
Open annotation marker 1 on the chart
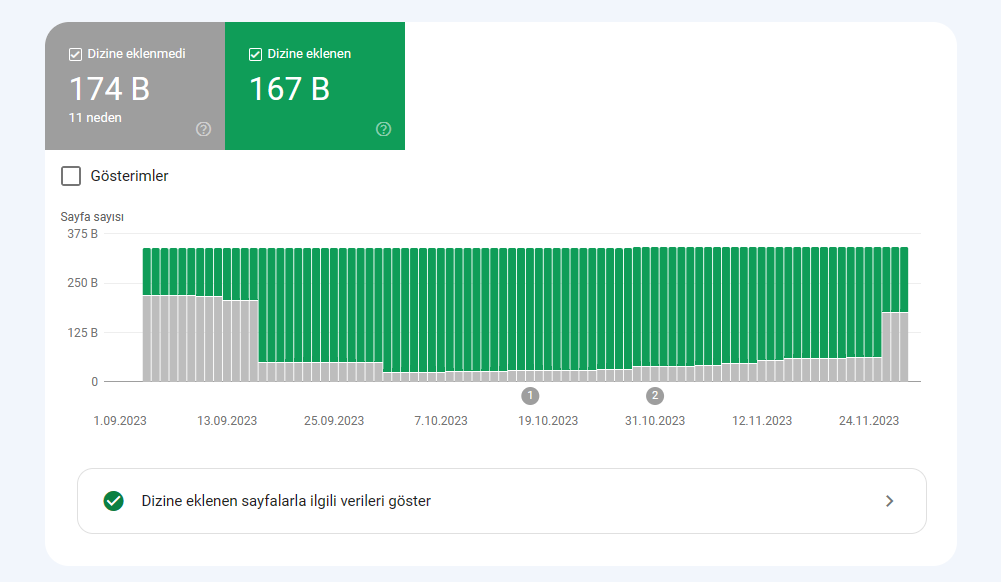click(530, 396)
